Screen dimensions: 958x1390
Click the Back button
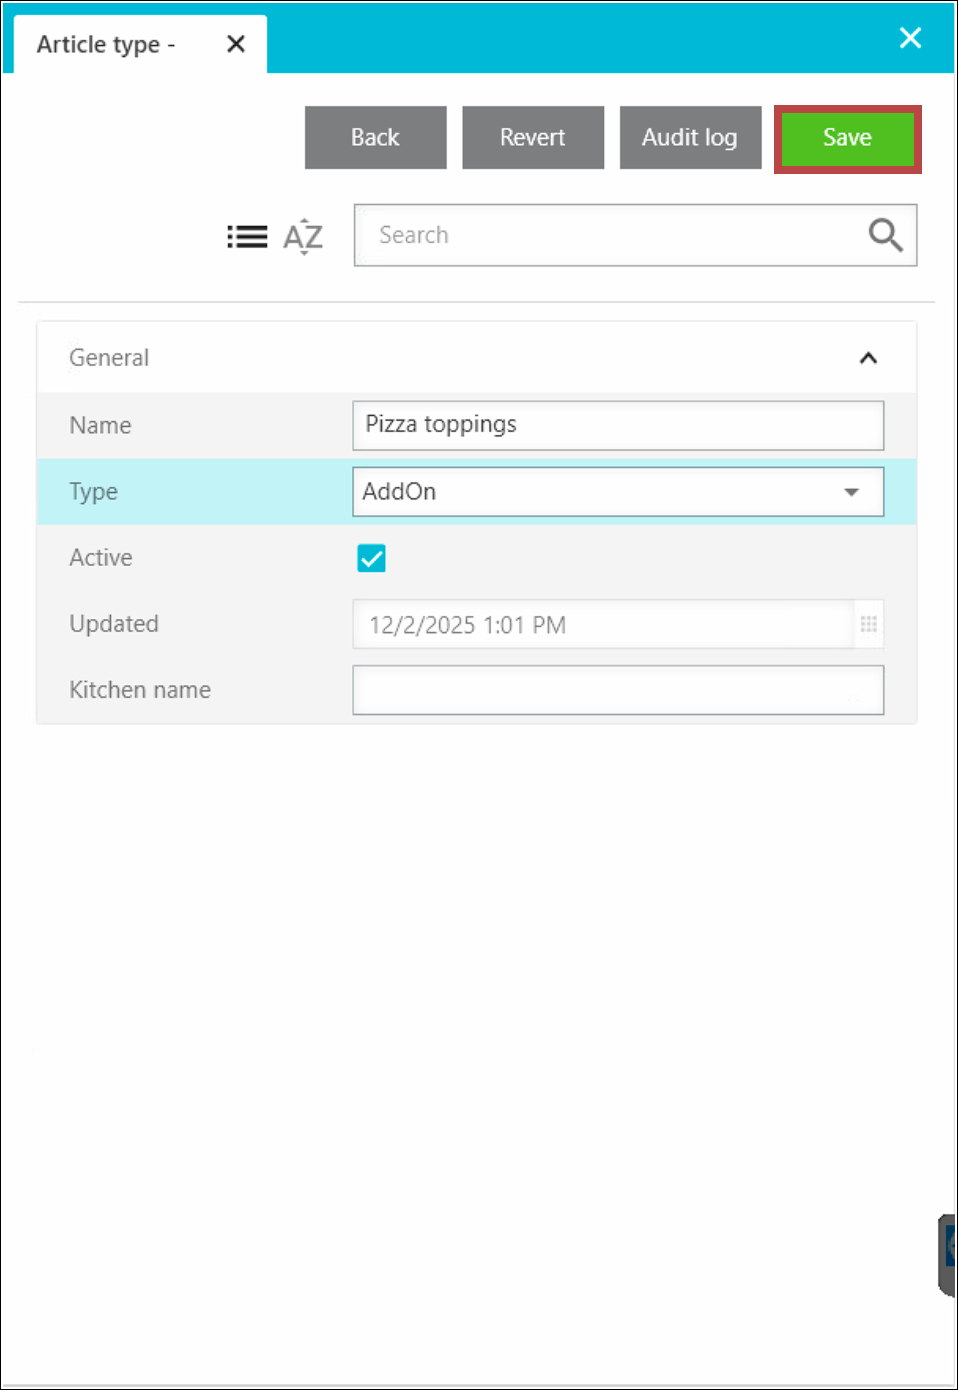(x=375, y=138)
